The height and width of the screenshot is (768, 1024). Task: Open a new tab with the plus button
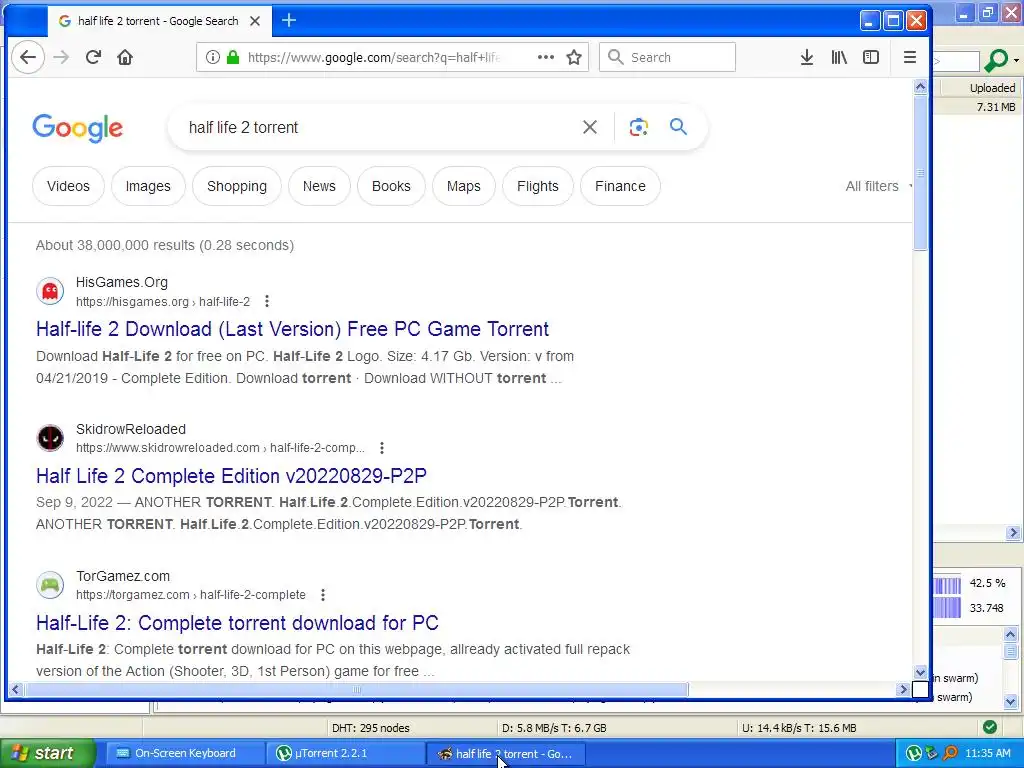[289, 20]
